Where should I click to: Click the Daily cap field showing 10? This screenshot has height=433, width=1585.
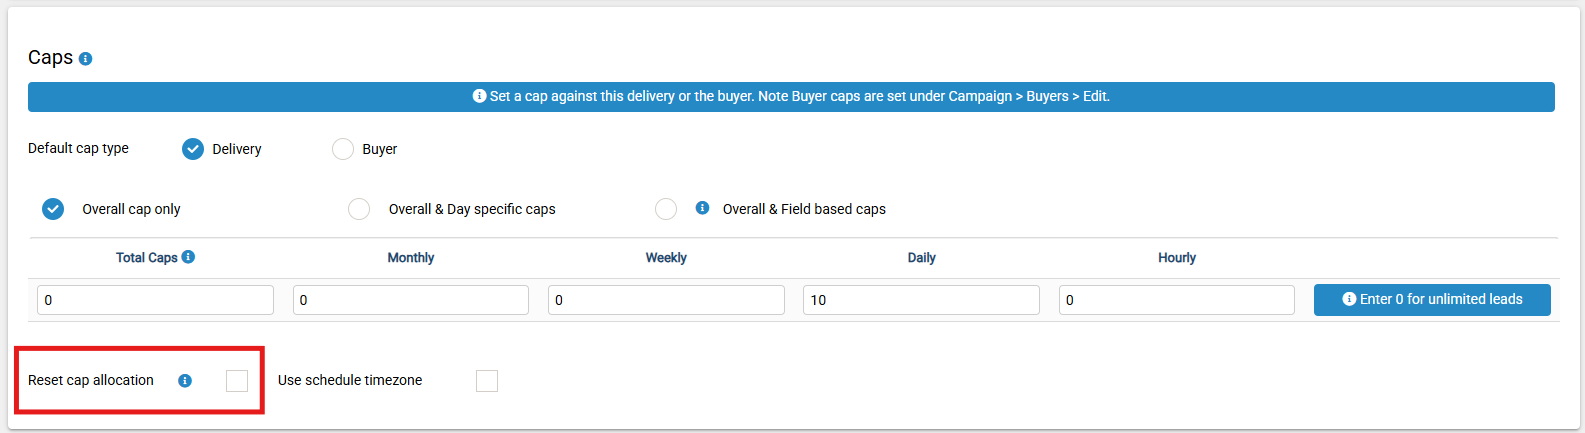(921, 300)
